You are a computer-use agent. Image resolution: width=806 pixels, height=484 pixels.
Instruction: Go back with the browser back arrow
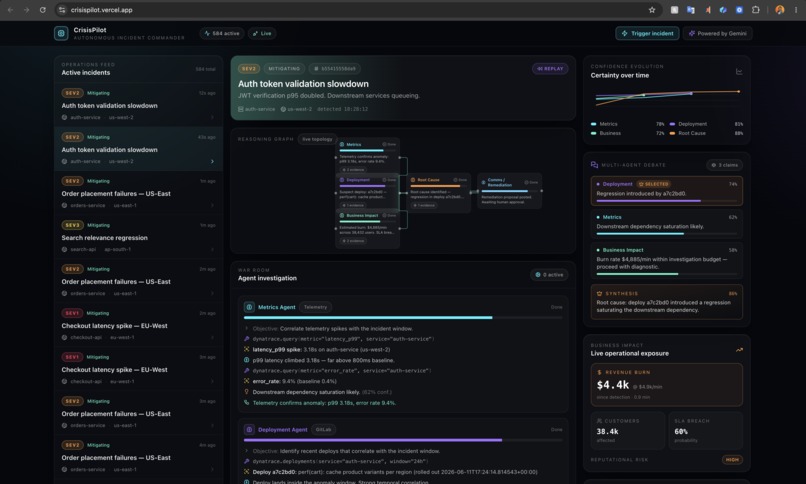(x=10, y=10)
